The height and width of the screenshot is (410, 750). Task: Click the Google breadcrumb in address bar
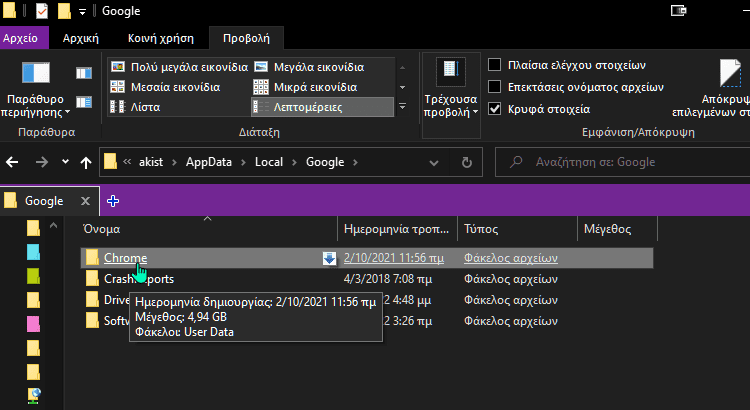point(325,162)
